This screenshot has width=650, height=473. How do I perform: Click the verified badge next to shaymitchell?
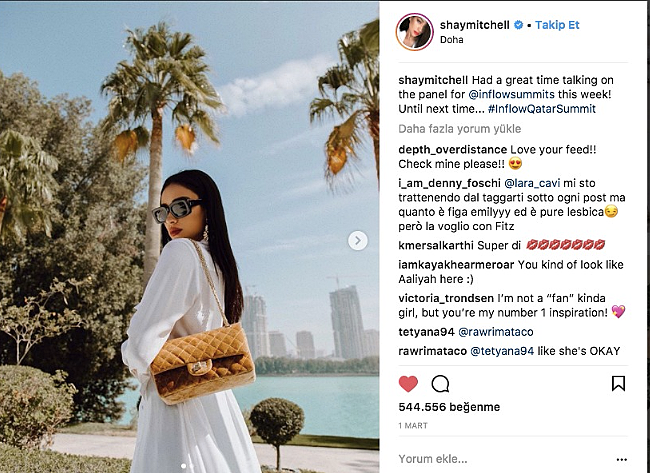(518, 25)
